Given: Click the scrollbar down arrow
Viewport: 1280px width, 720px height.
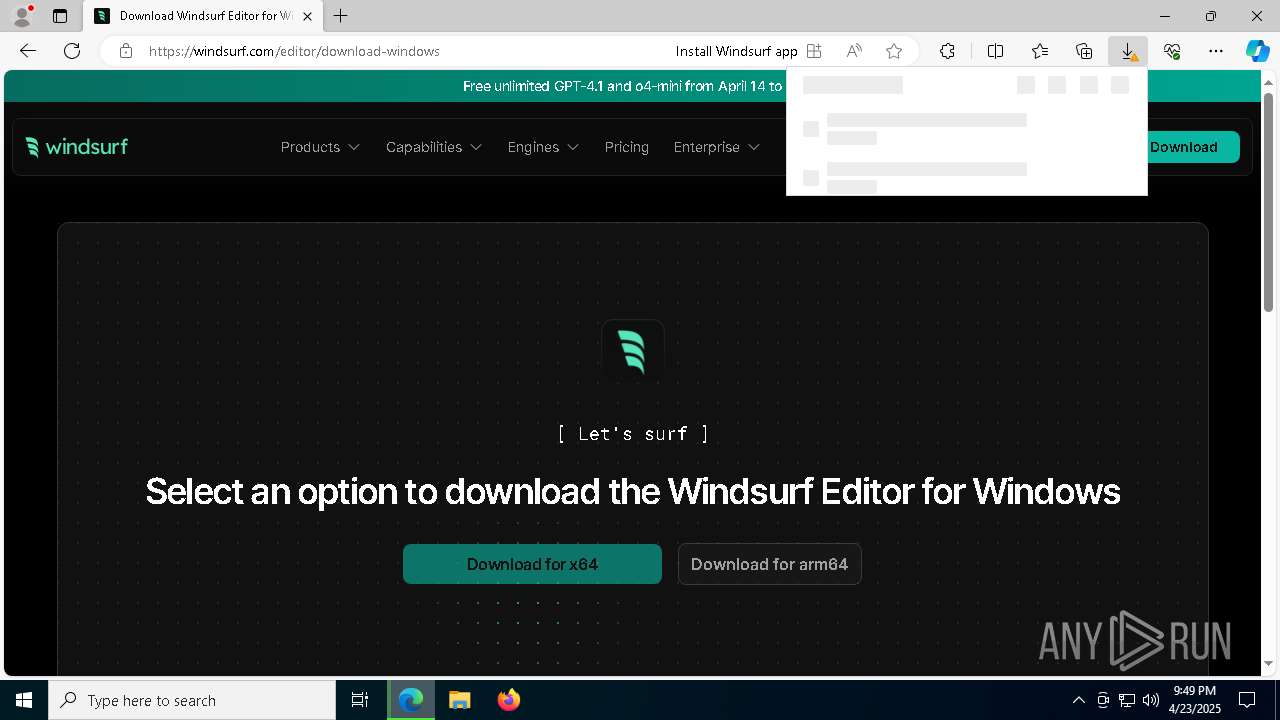Looking at the screenshot, I should click(1269, 664).
